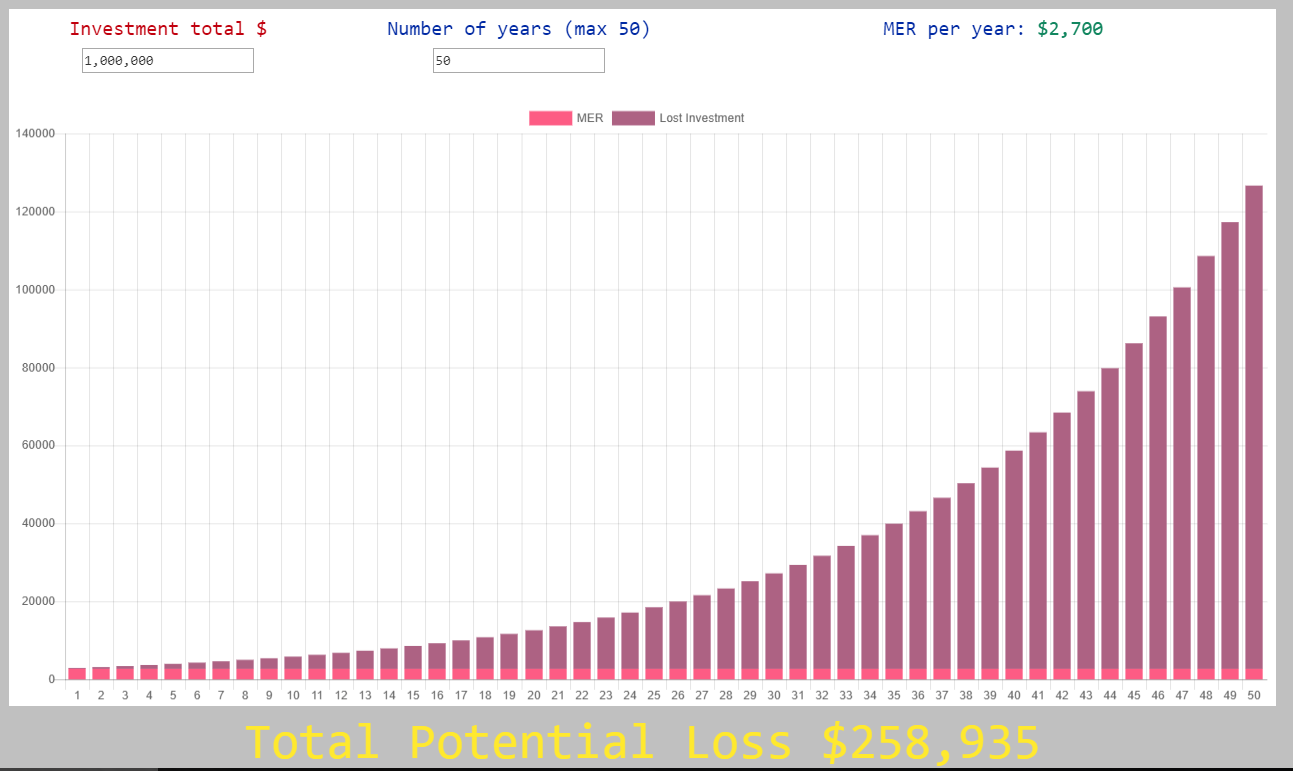Click the x-axis label '28'

click(x=726, y=695)
